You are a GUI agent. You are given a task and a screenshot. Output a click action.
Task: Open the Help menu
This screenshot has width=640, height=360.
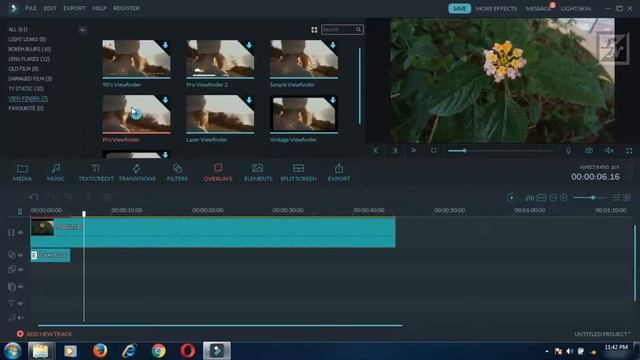click(99, 8)
